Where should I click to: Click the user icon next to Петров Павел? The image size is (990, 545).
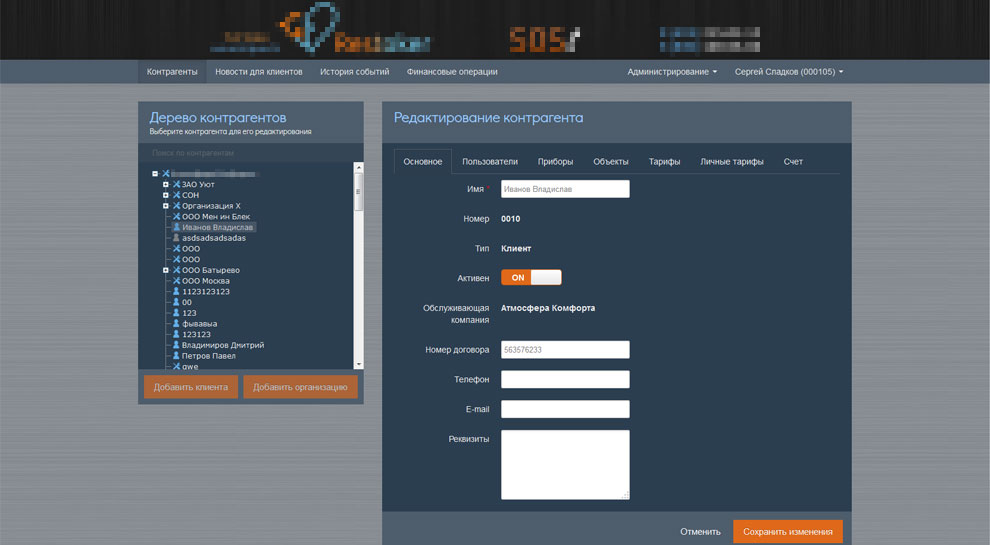pos(176,356)
